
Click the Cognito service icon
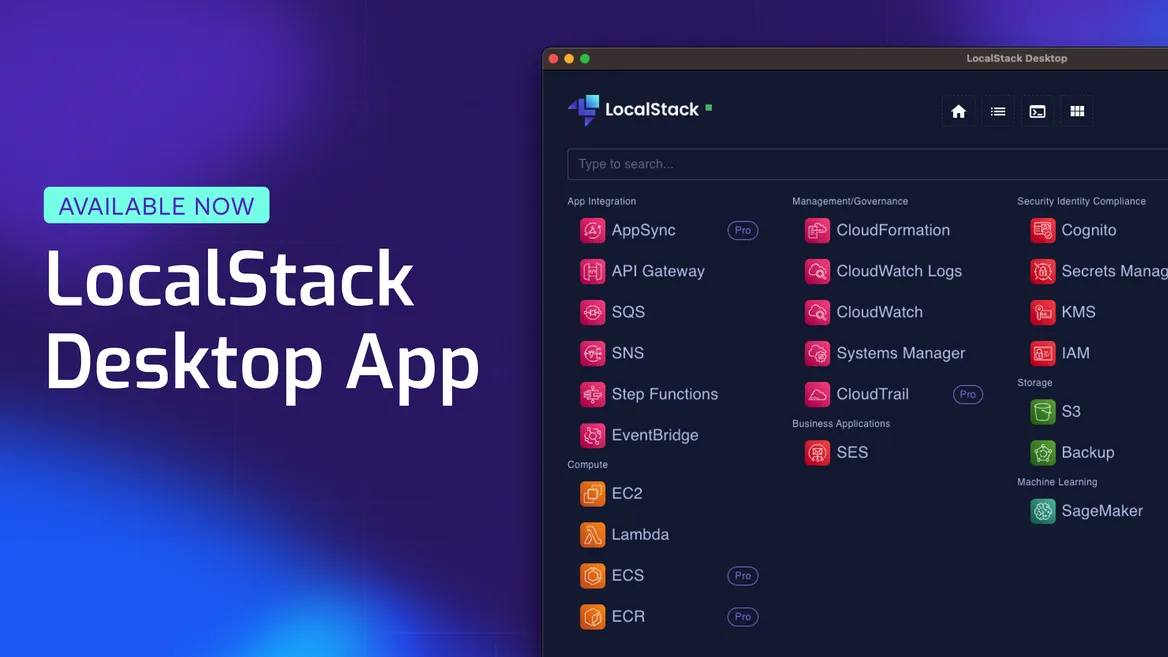pyautogui.click(x=1043, y=231)
